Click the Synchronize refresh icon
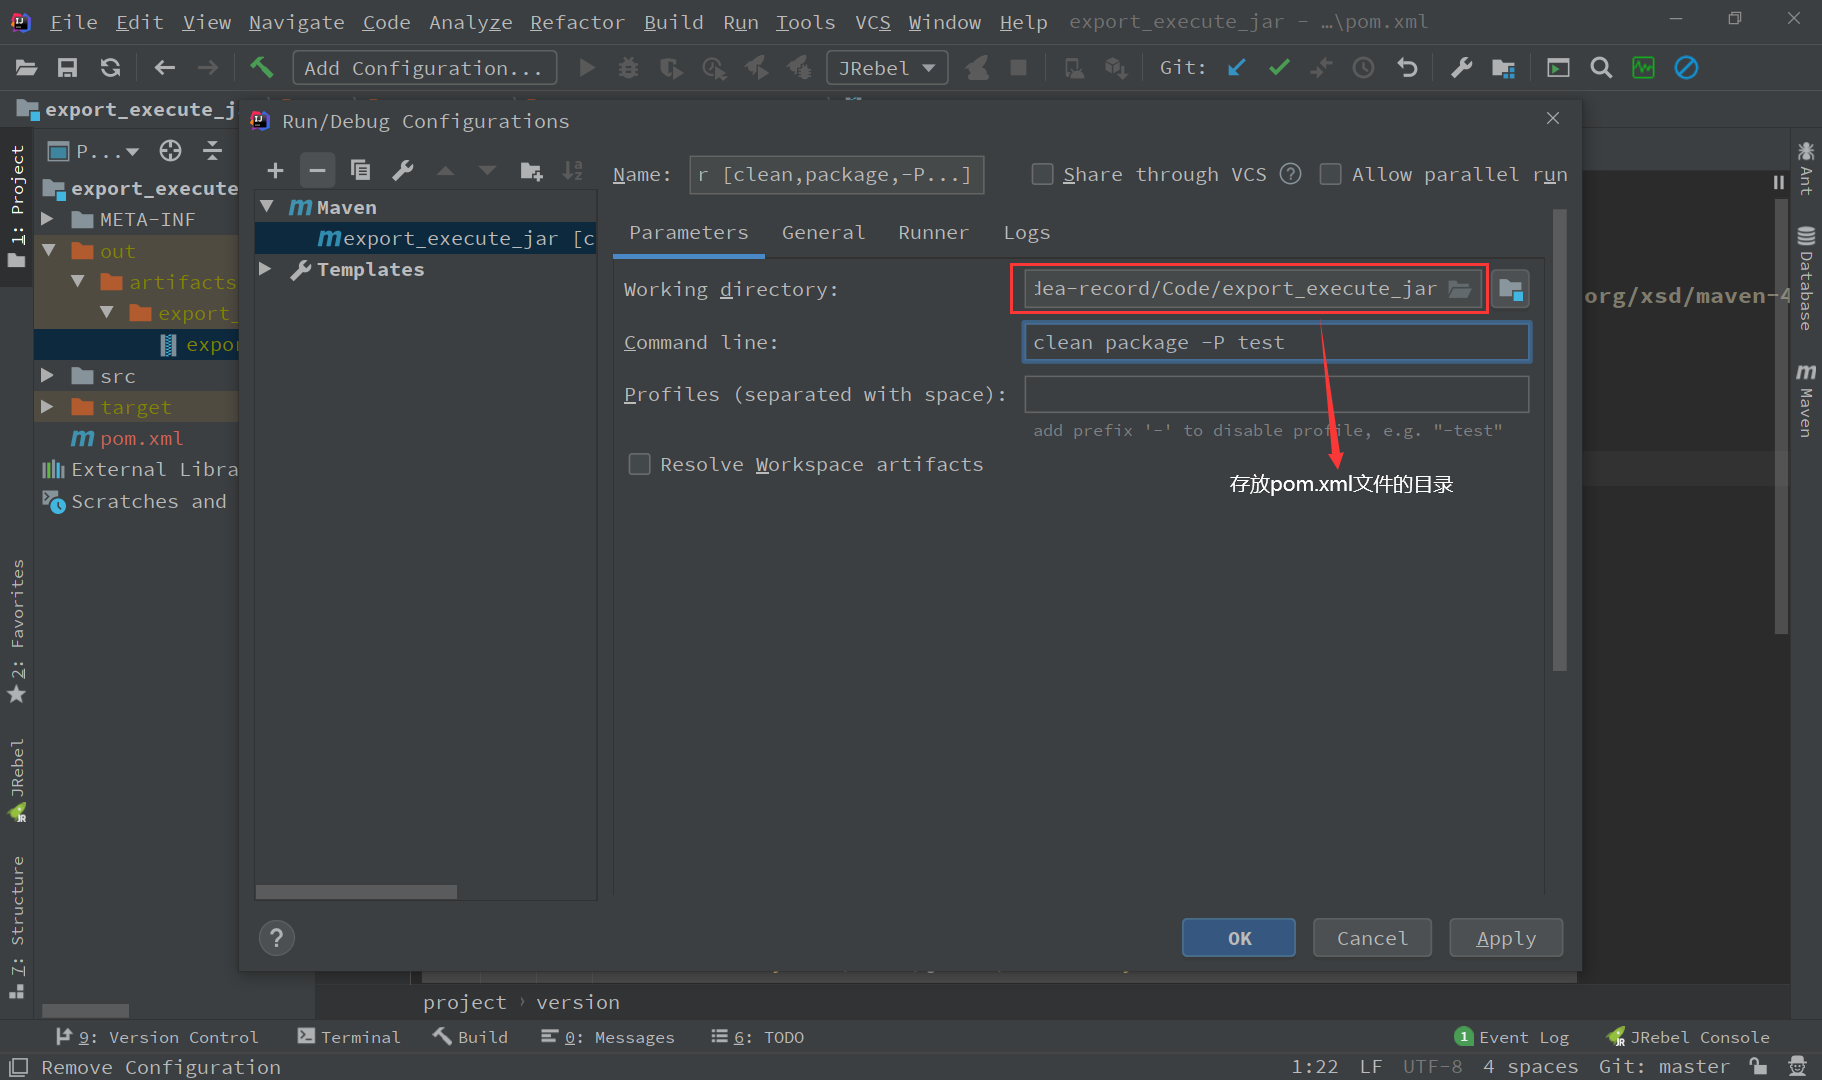Image resolution: width=1822 pixels, height=1080 pixels. pos(110,68)
